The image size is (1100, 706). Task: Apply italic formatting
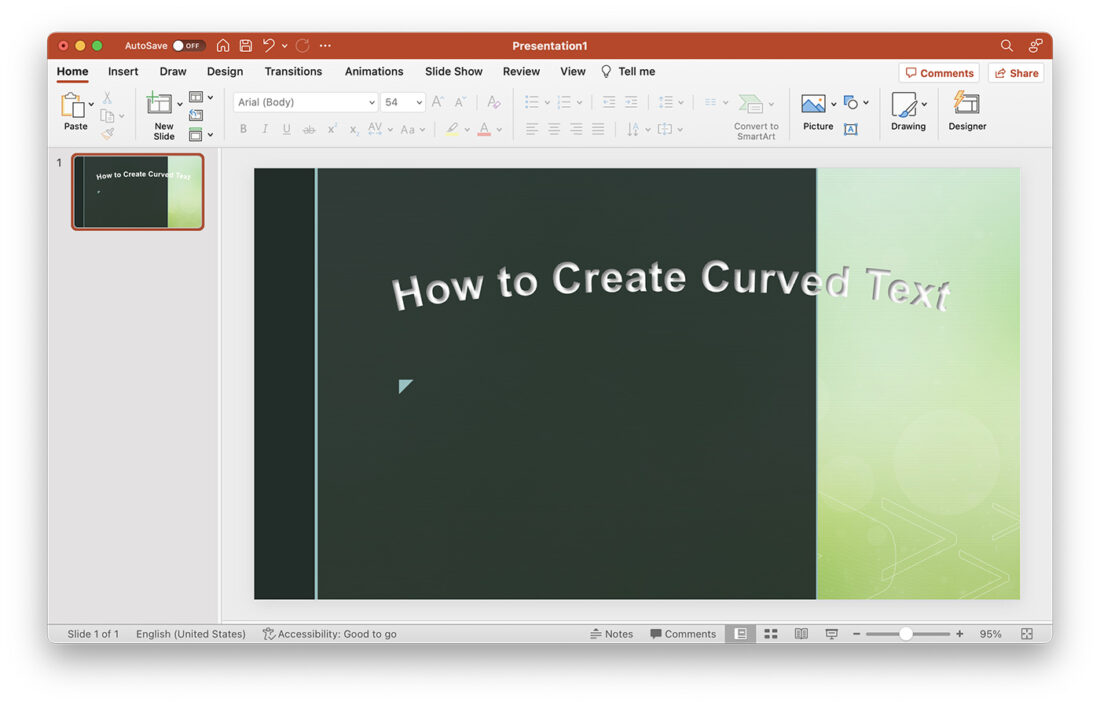pos(265,129)
